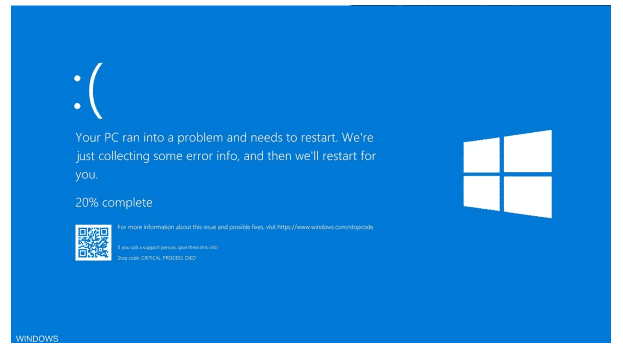Click the word "you." ending the message
This screenshot has width=623, height=364.
[86, 175]
